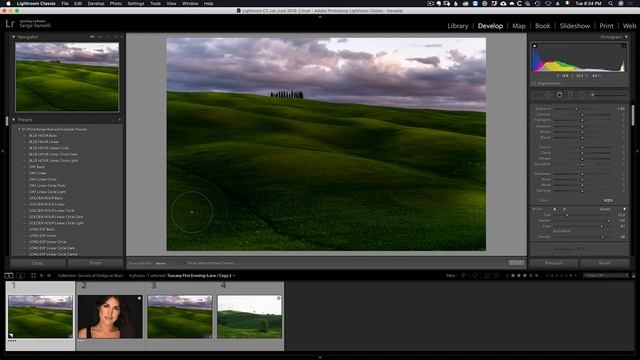Click main window display icon 1
This screenshot has width=640, height=360.
point(9,276)
